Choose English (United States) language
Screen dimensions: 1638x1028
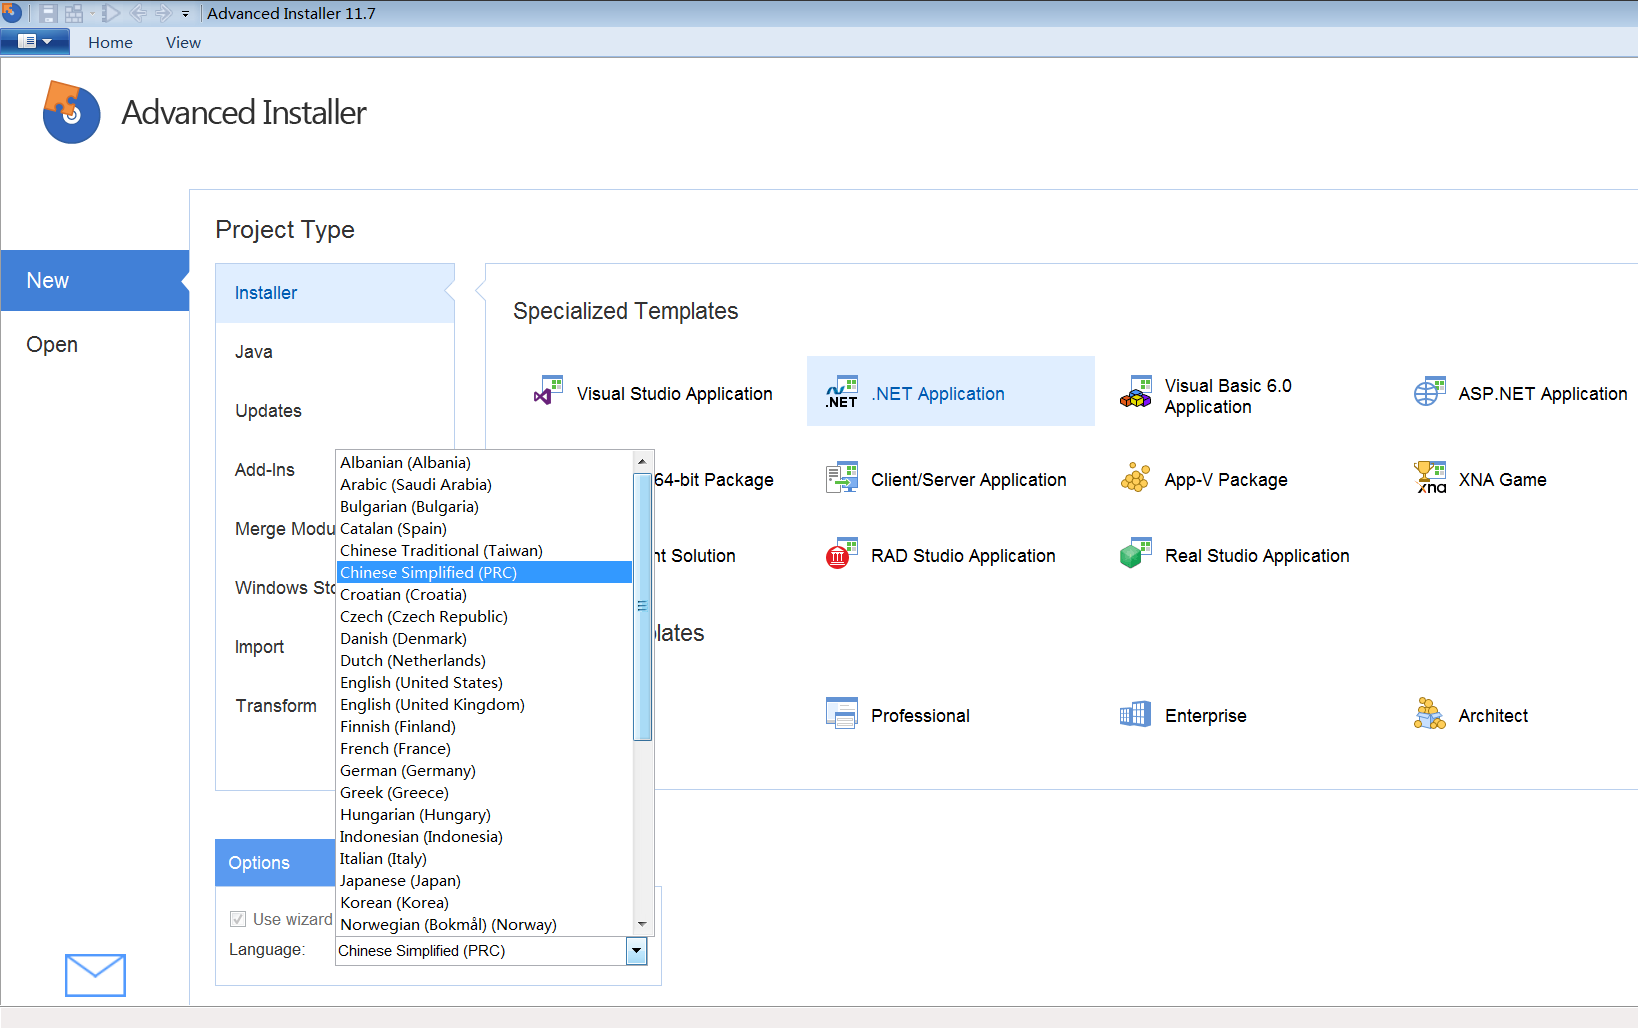click(485, 682)
